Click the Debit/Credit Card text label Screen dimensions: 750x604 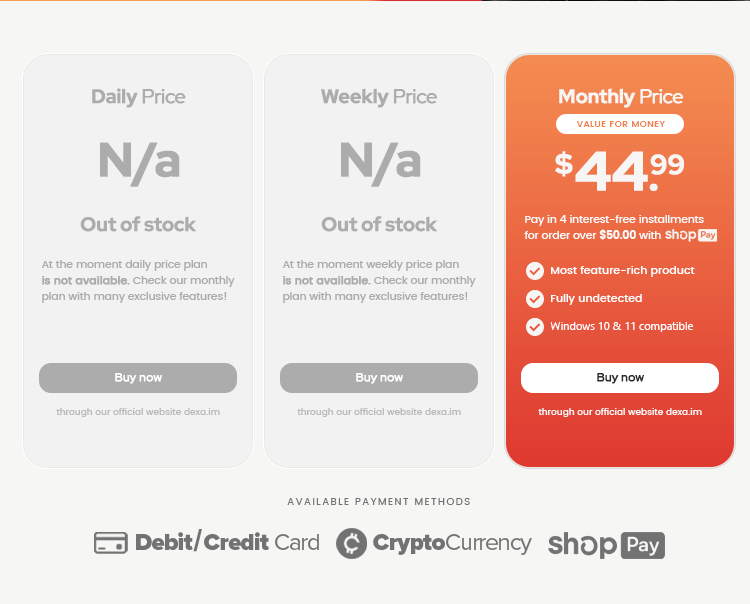(x=227, y=543)
